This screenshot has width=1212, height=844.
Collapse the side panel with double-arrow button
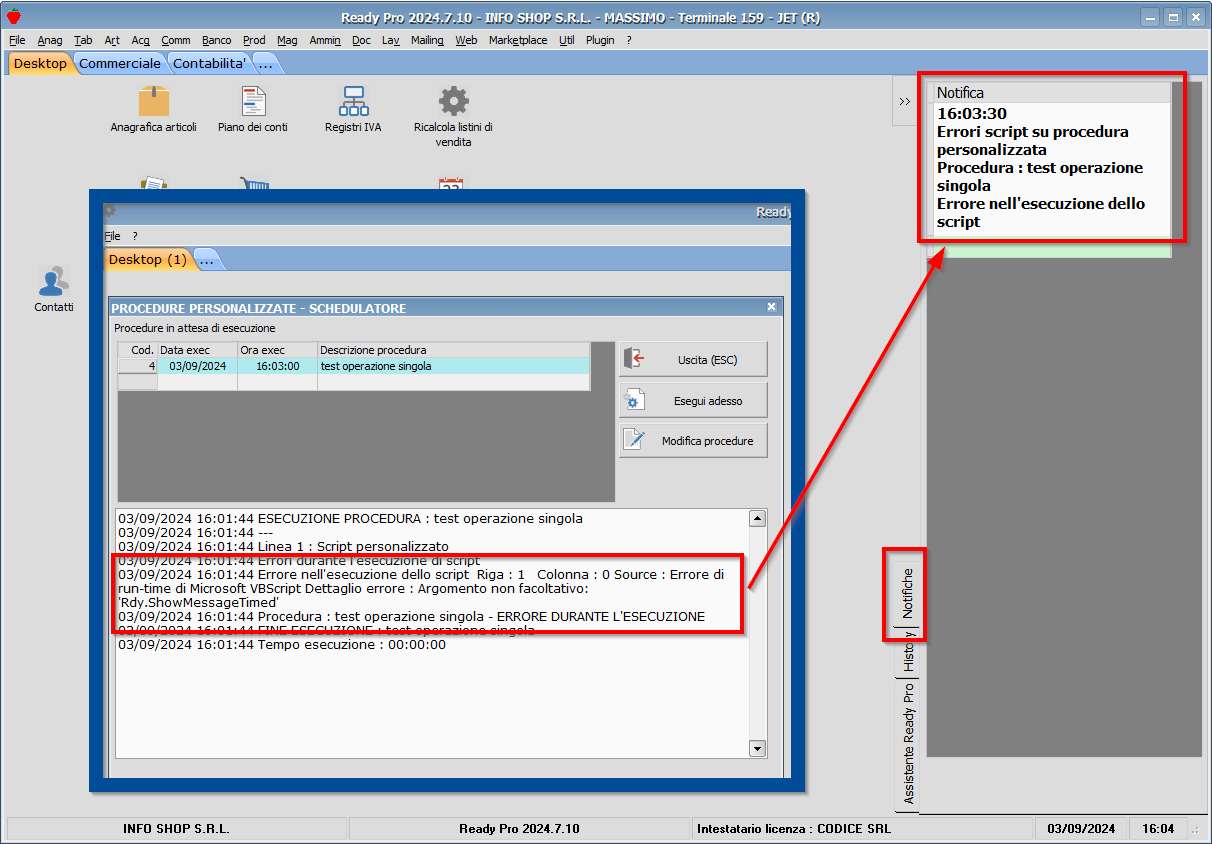[x=904, y=102]
